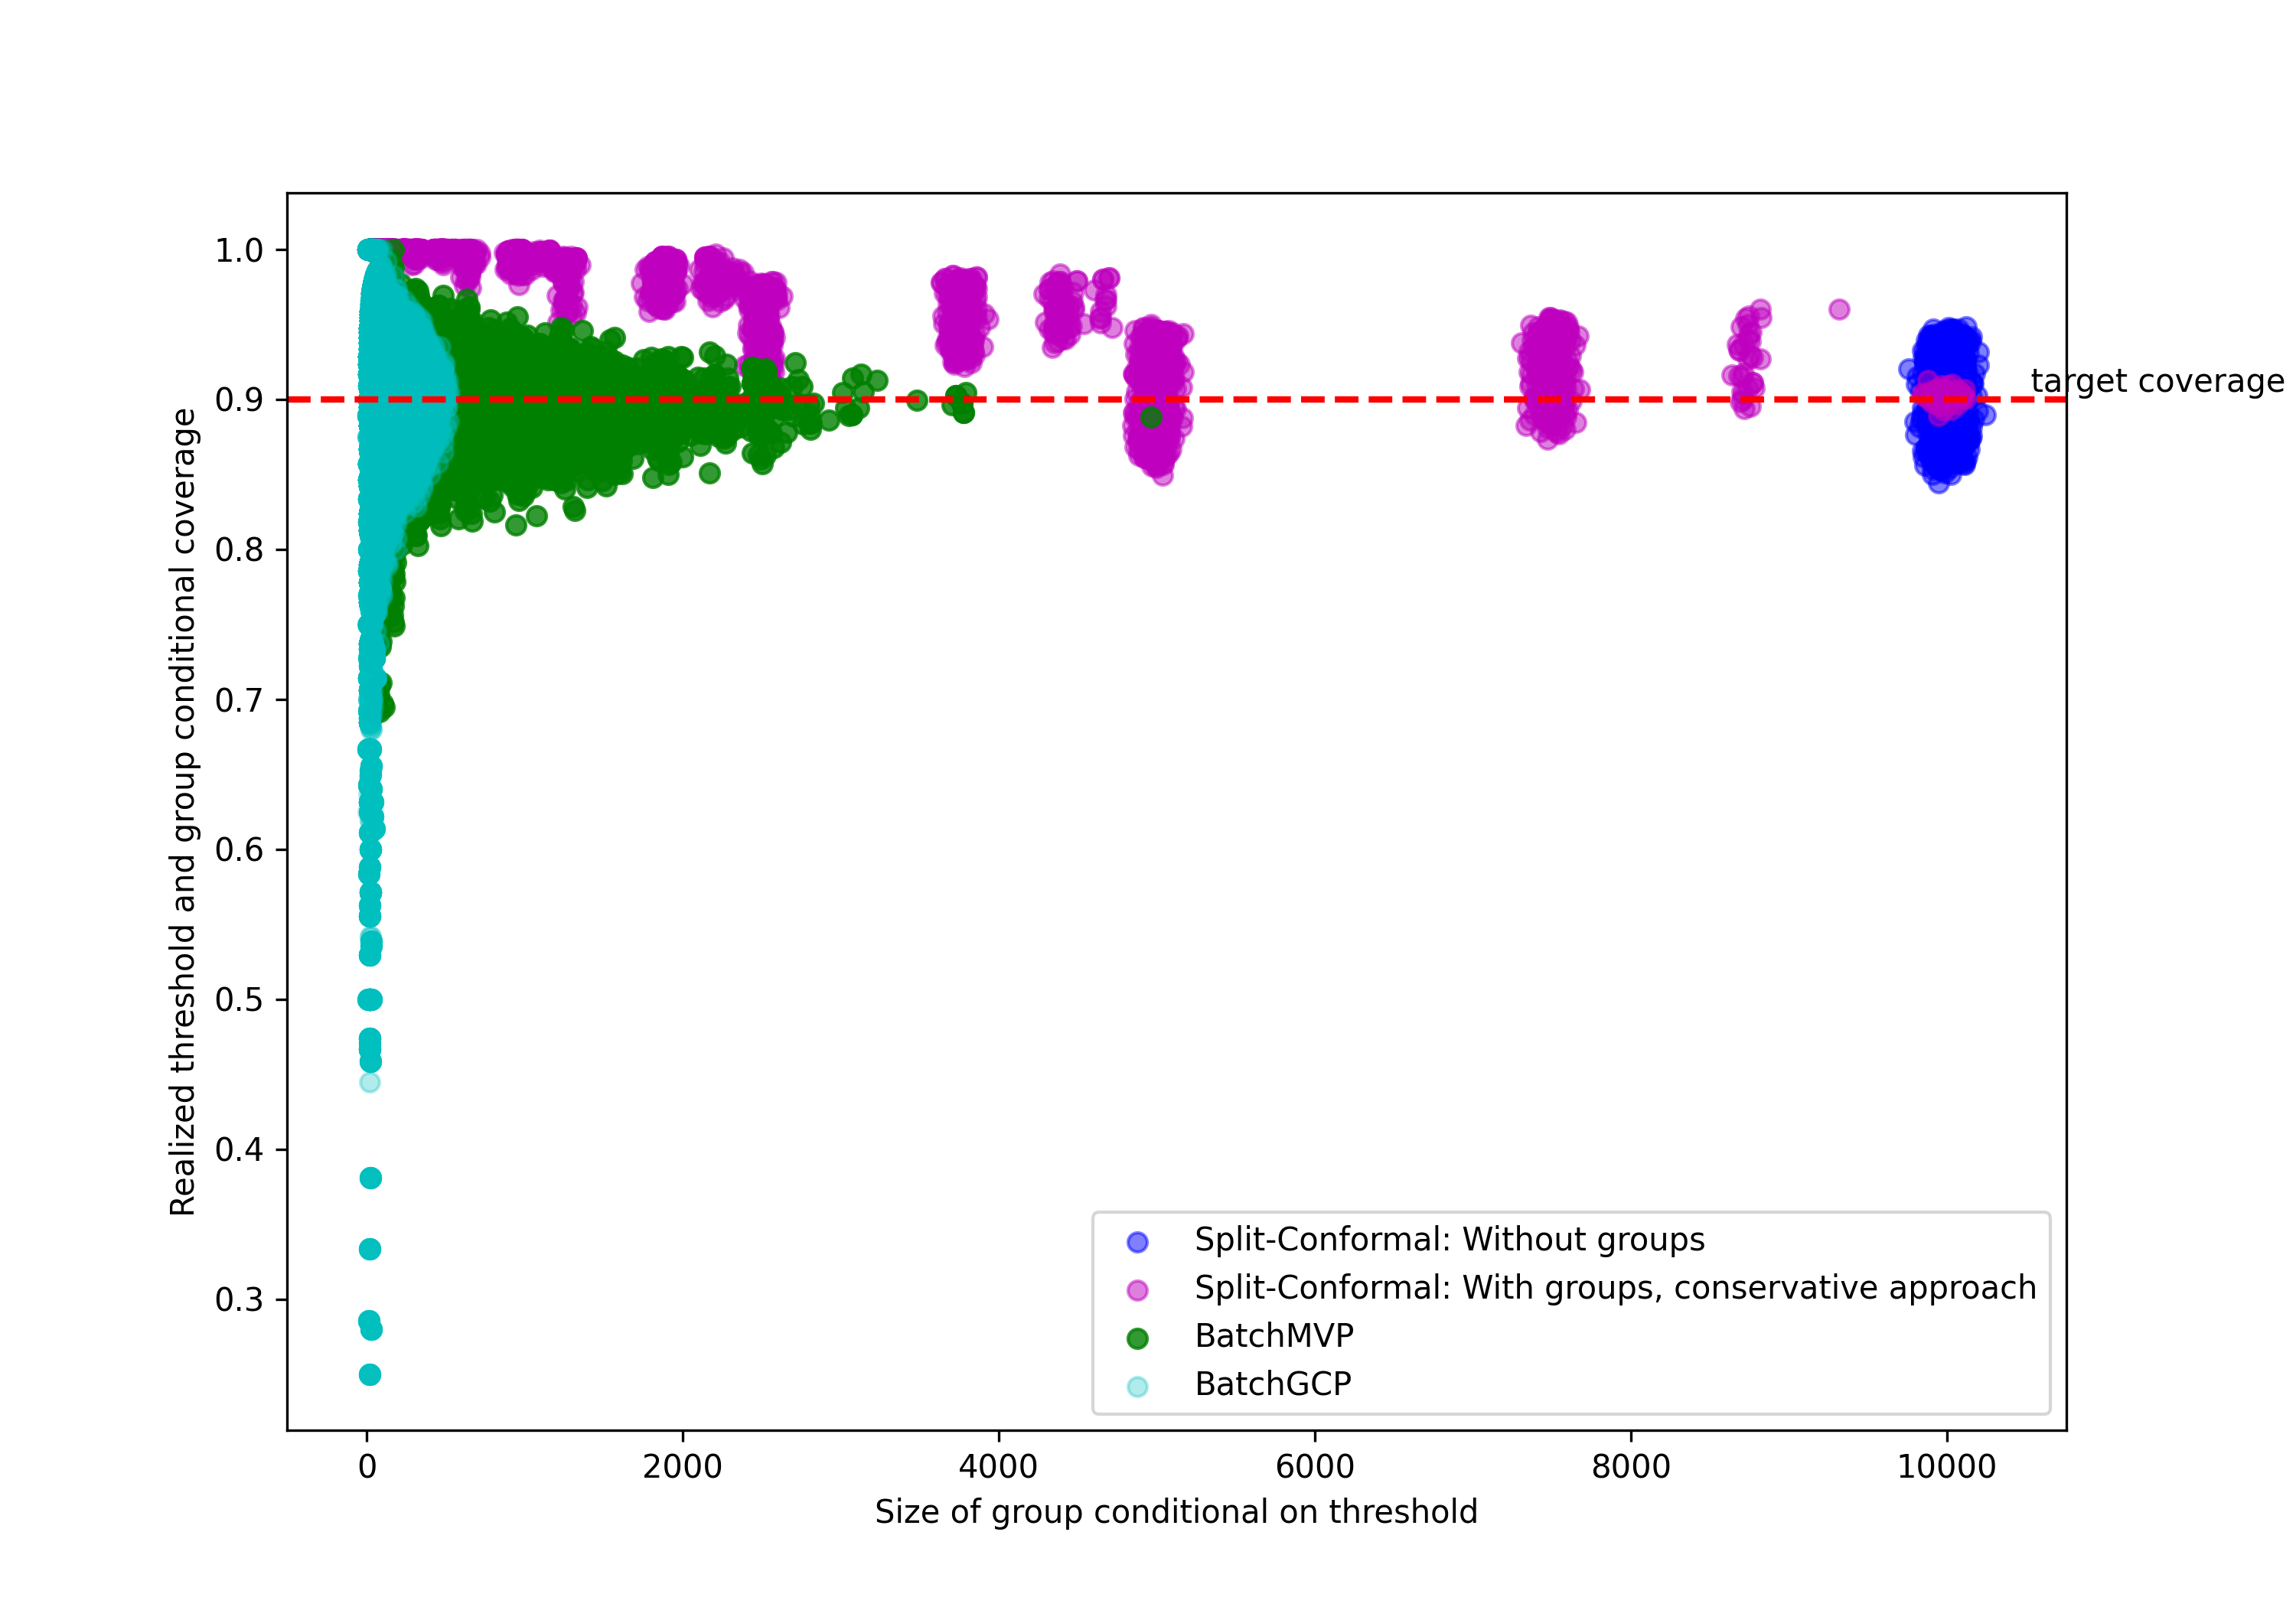Click the y-axis label about realized threshold coverage
2296x1607 pixels.
coord(183,811)
